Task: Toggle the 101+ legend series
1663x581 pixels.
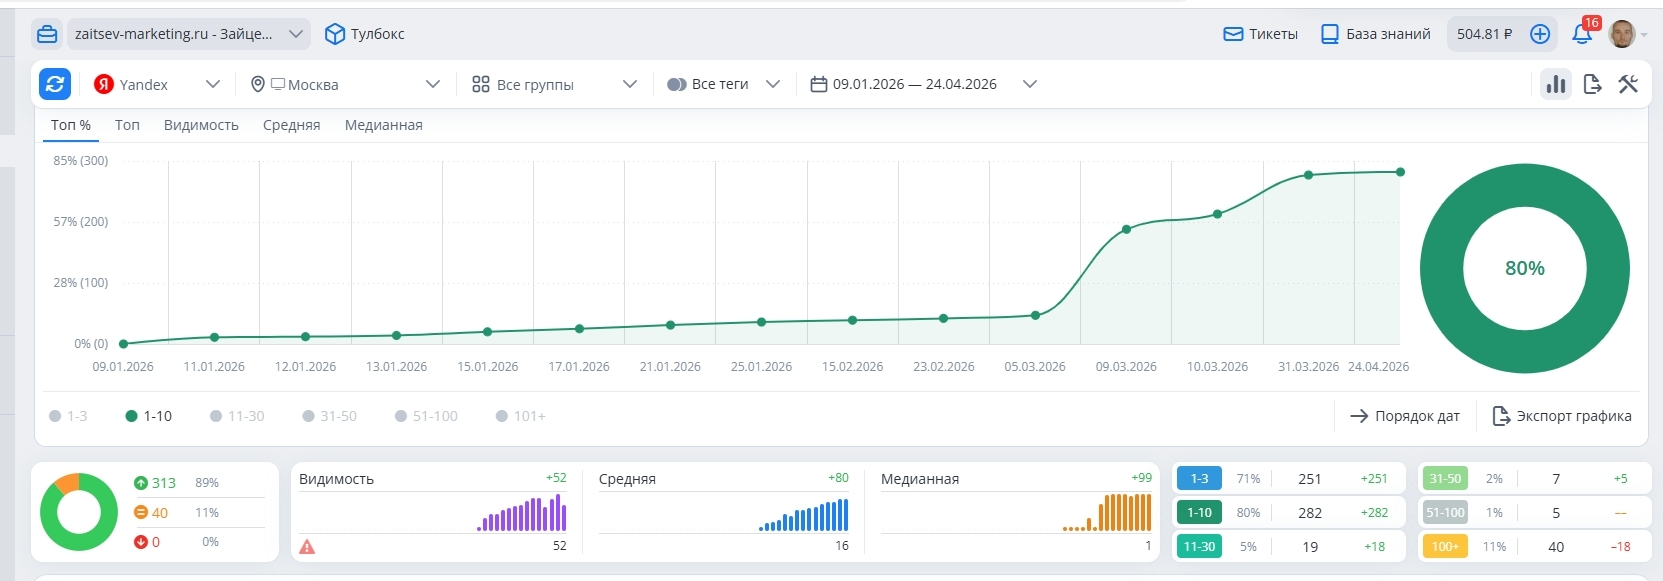Action: tap(521, 416)
